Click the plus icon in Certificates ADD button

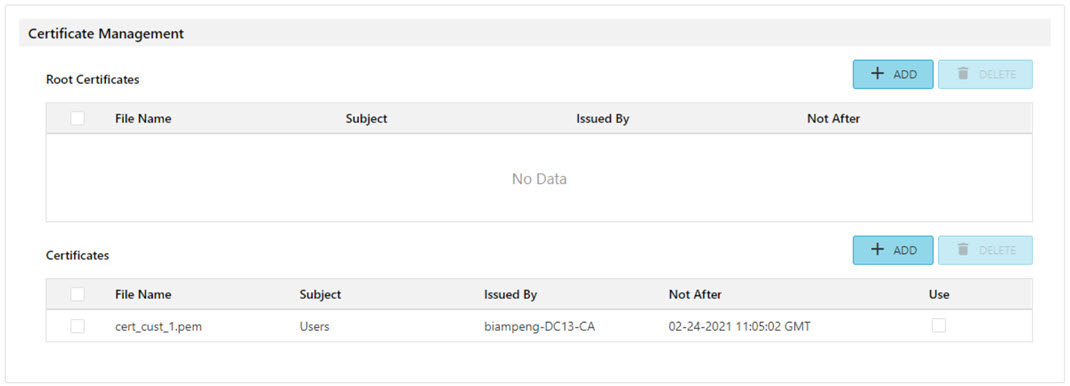[x=878, y=250]
